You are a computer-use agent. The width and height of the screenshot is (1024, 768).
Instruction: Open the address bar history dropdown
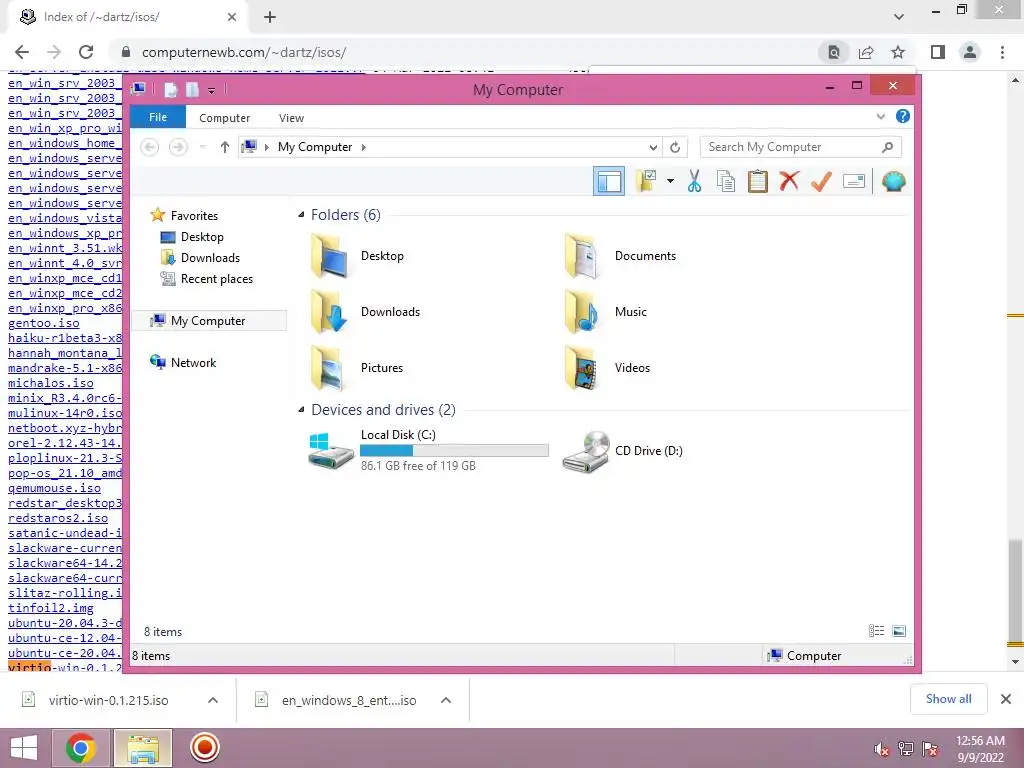[652, 148]
